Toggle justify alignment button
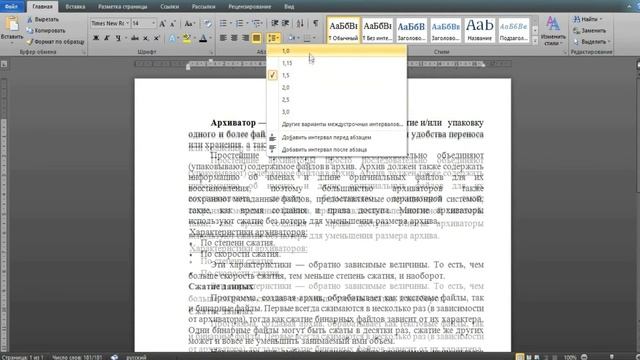The image size is (640, 360). (x=256, y=38)
